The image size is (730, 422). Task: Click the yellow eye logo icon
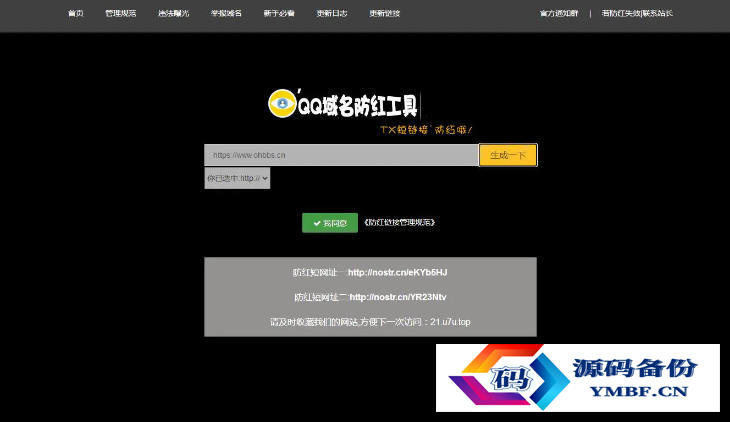pyautogui.click(x=282, y=103)
